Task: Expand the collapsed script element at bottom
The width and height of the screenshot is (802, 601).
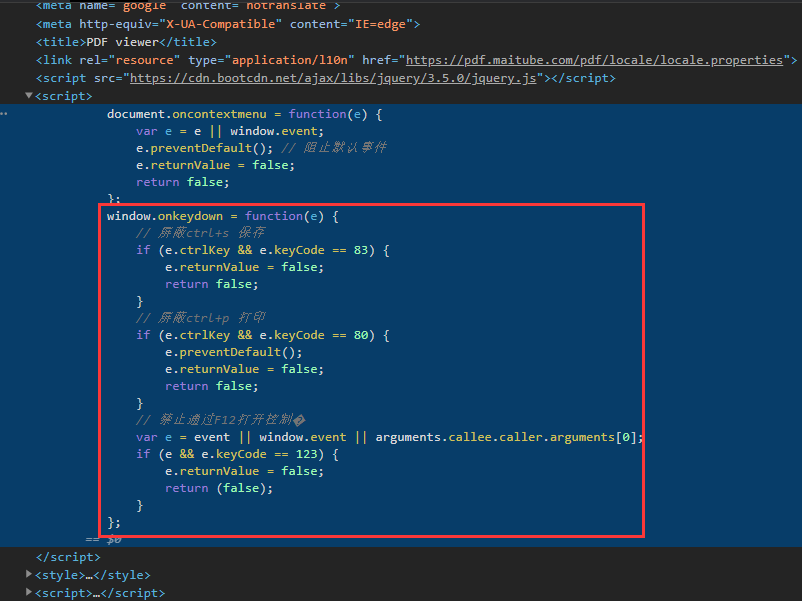Action: click(29, 592)
